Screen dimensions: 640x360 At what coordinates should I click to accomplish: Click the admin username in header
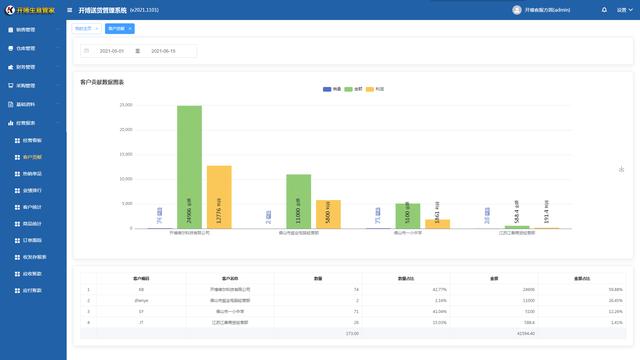(547, 10)
